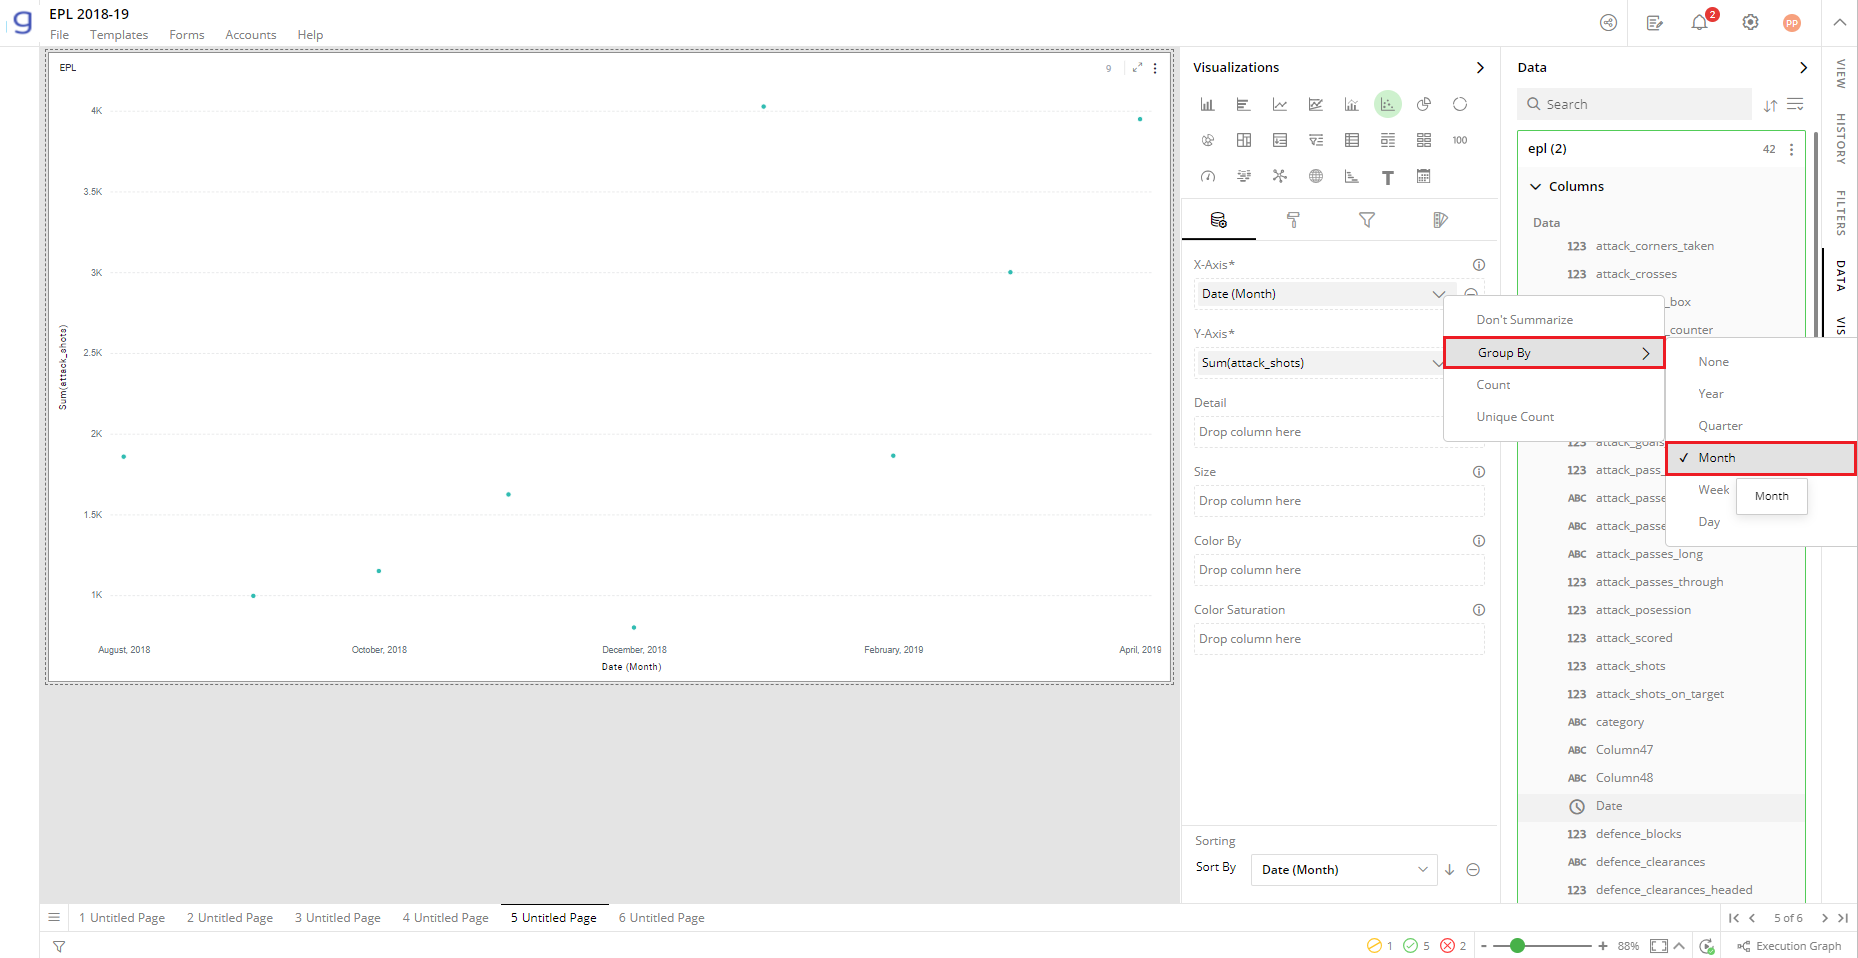Image resolution: width=1858 pixels, height=958 pixels.
Task: Select the gauge visualization icon
Action: [1207, 176]
